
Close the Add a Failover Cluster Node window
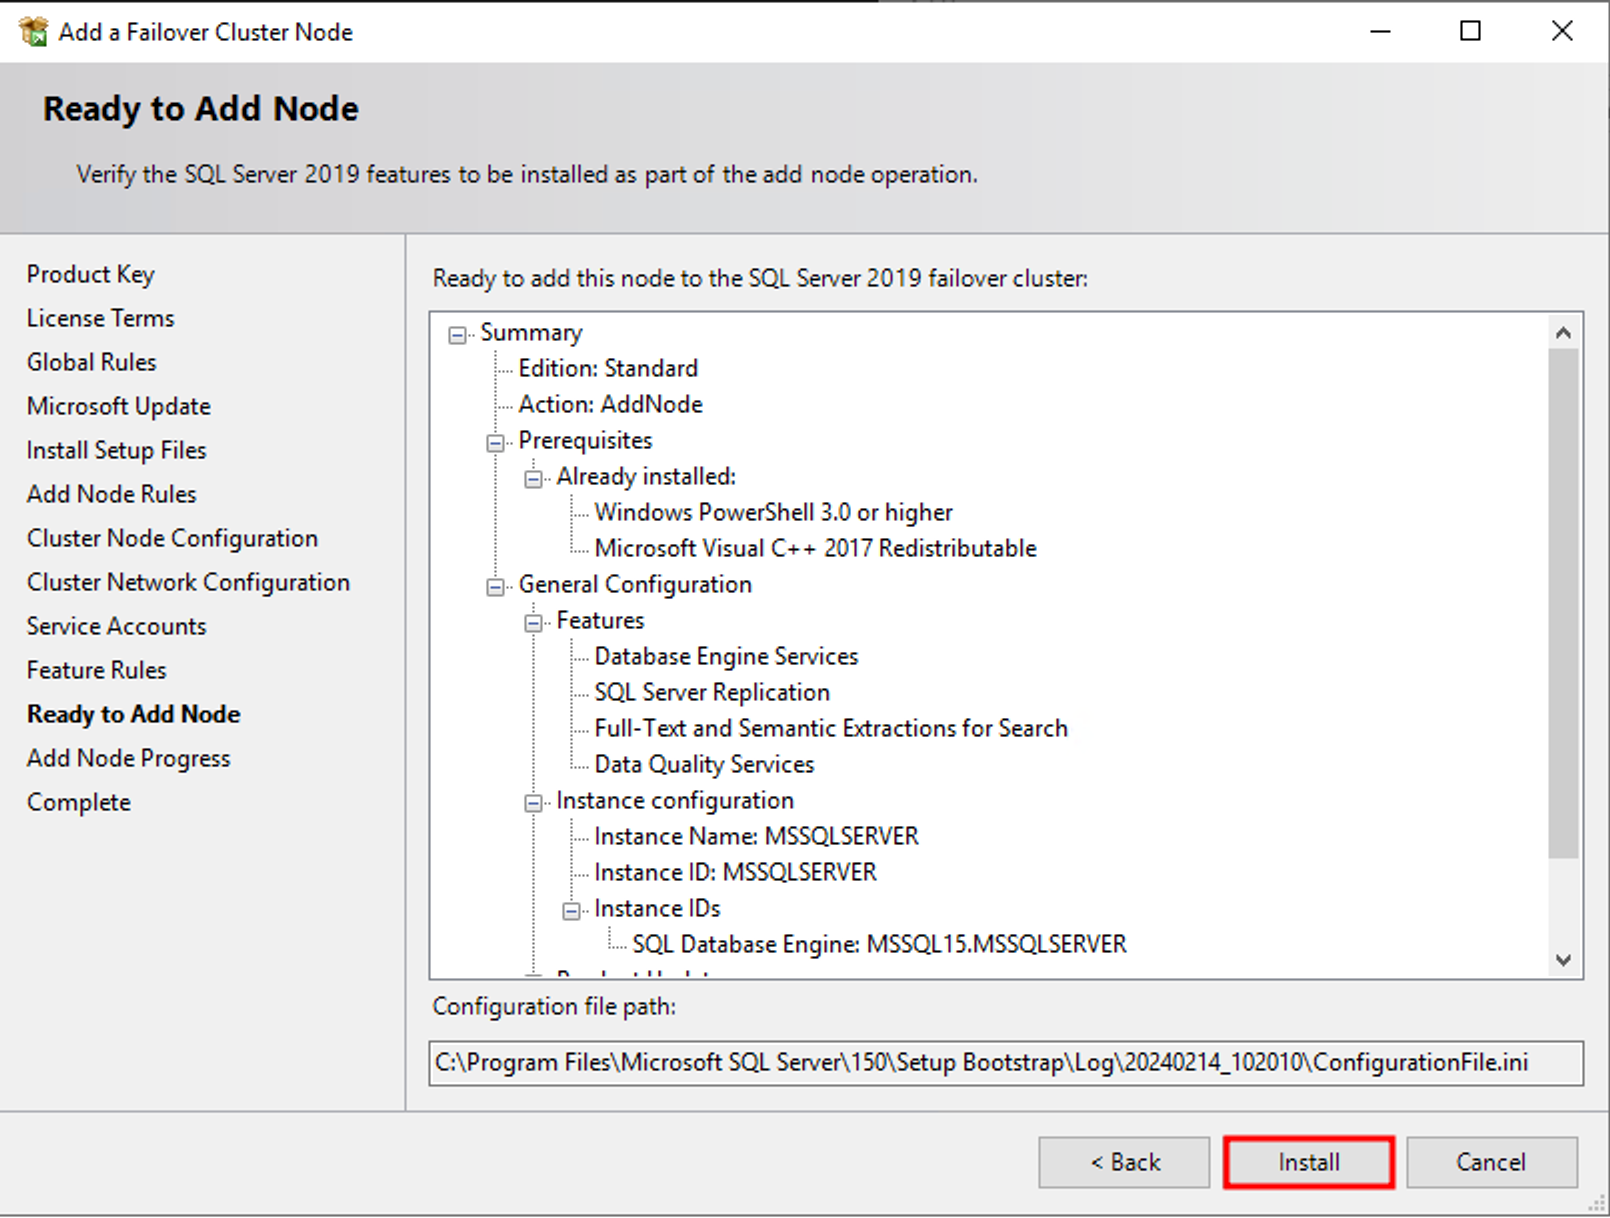click(x=1562, y=31)
